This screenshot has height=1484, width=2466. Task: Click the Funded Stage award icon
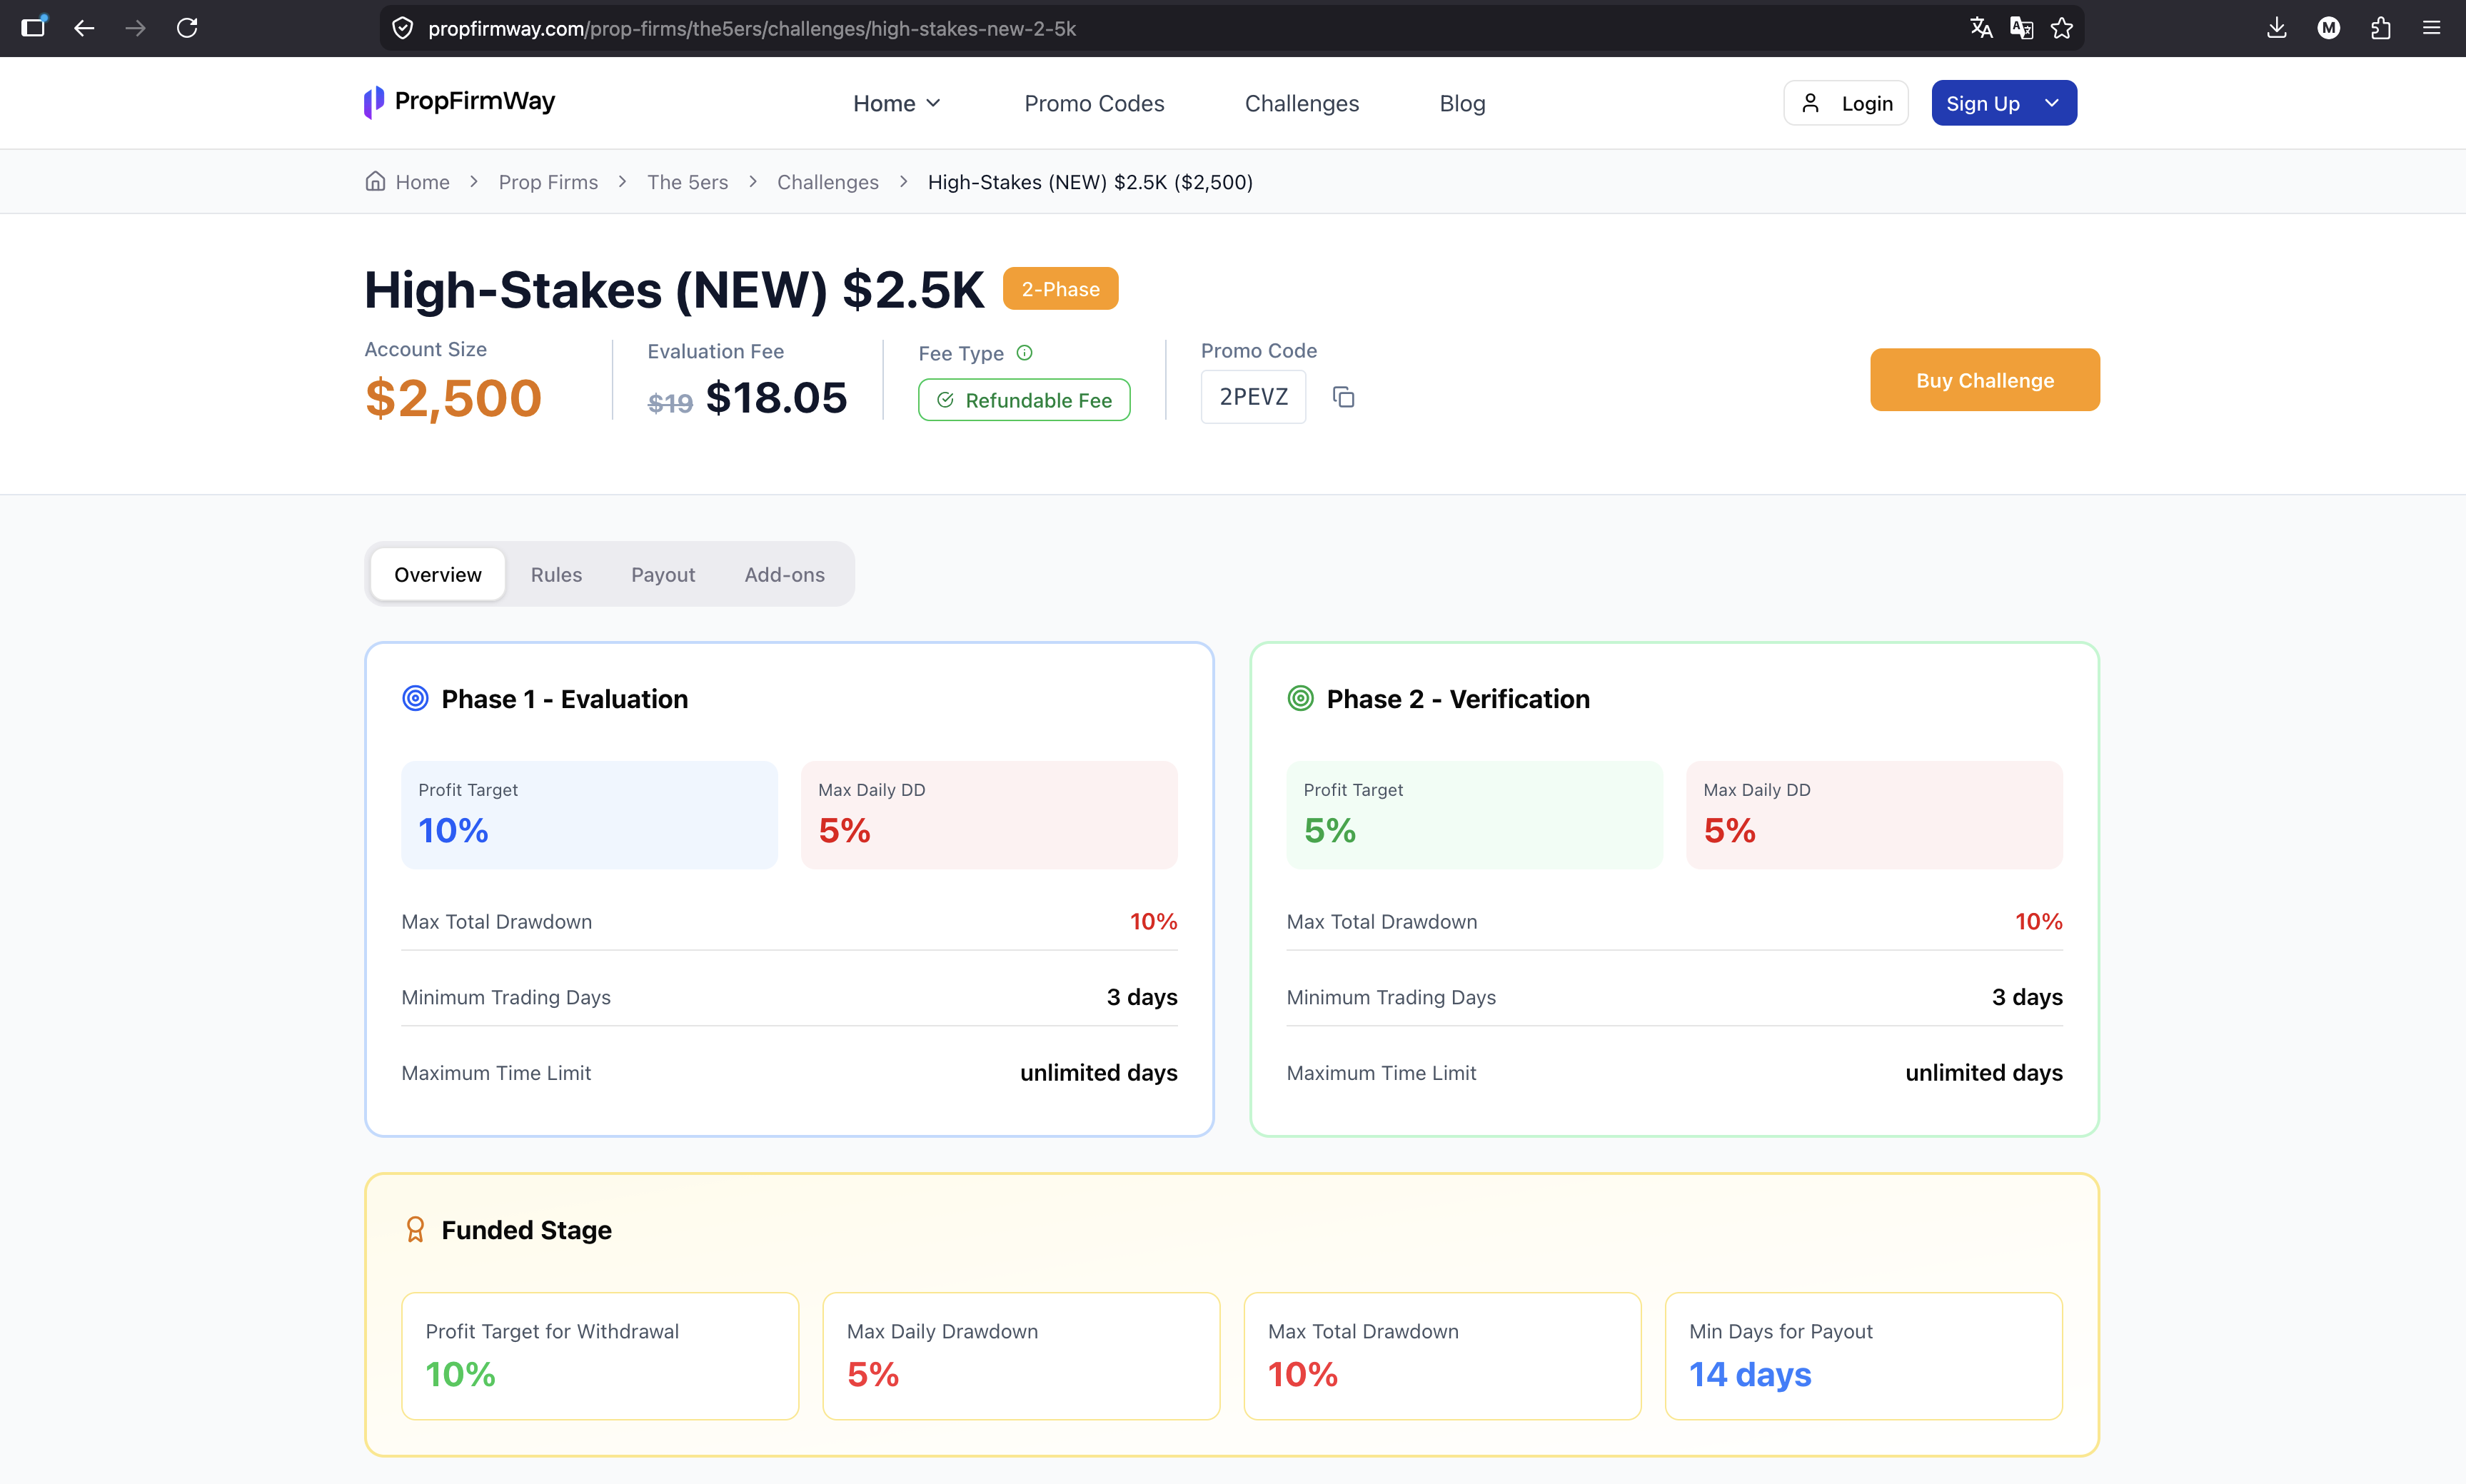coord(415,1229)
